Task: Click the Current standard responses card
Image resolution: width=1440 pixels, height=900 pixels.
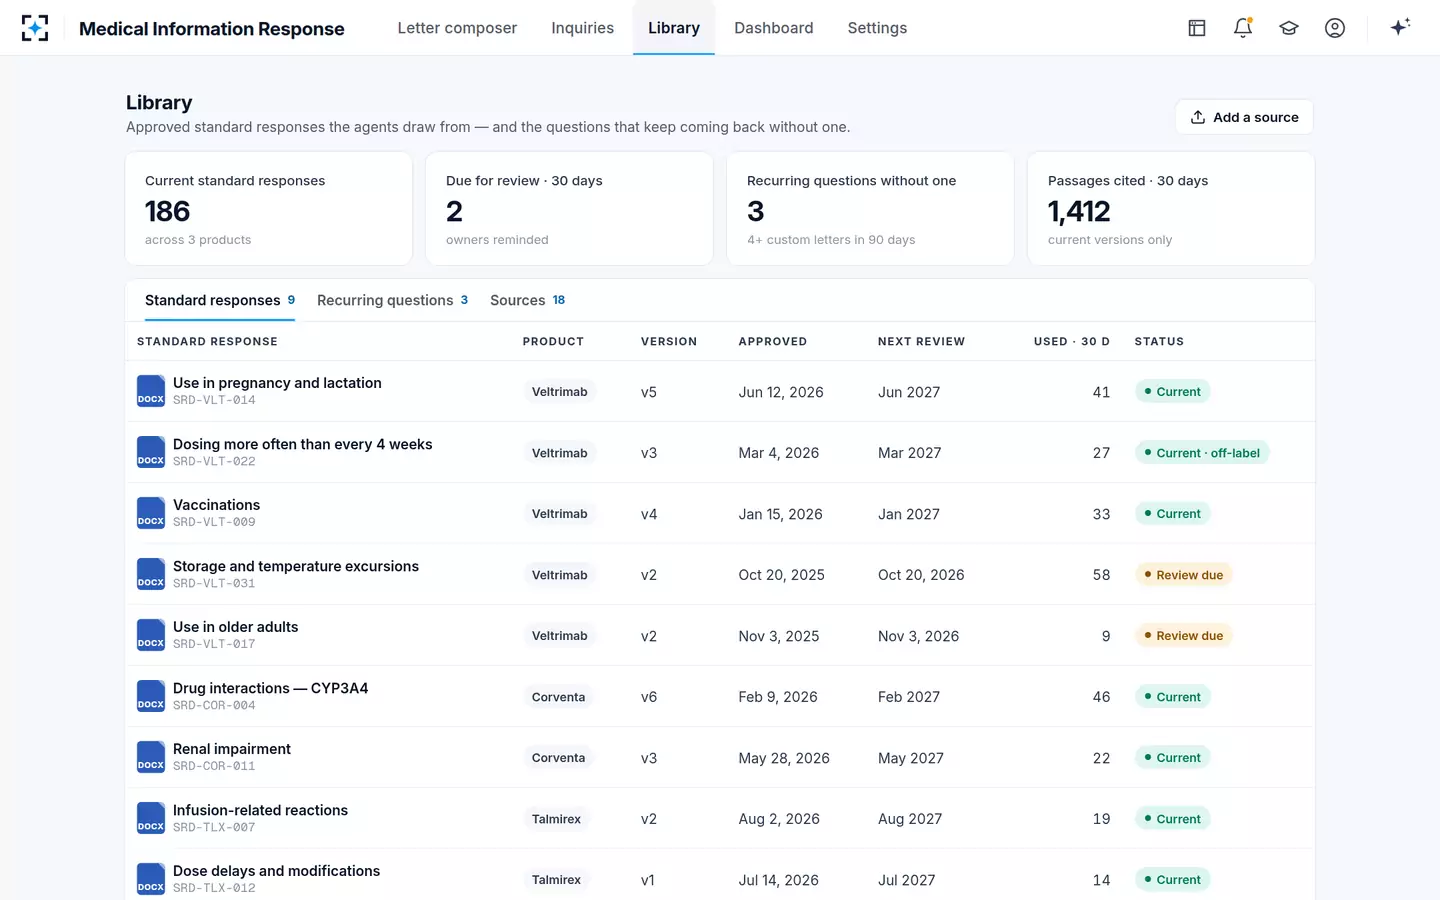Action: (269, 209)
